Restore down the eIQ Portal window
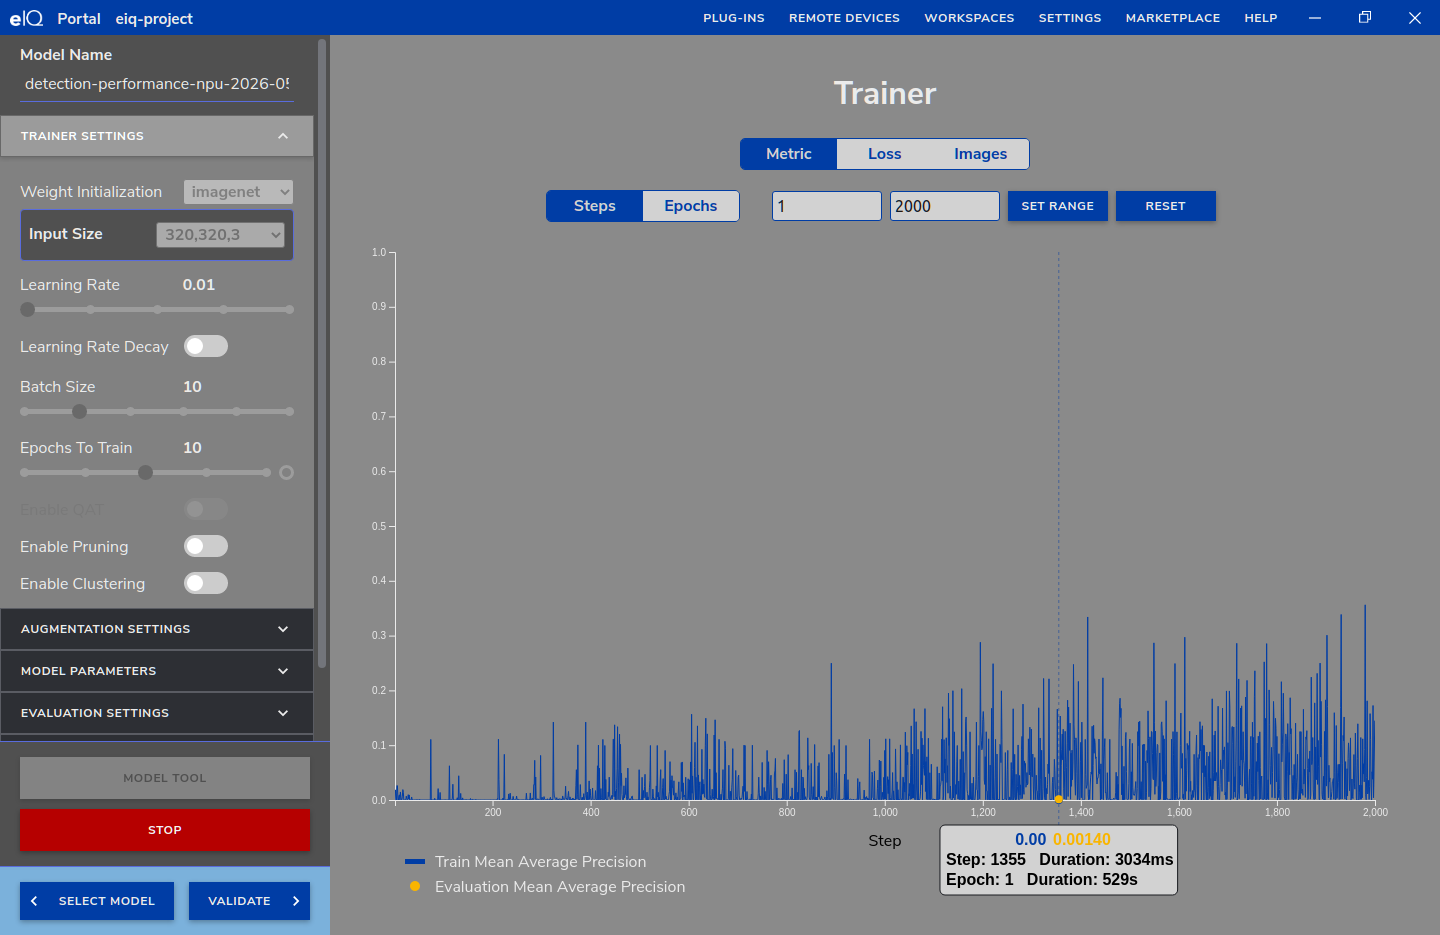Image resolution: width=1440 pixels, height=935 pixels. pyautogui.click(x=1365, y=18)
